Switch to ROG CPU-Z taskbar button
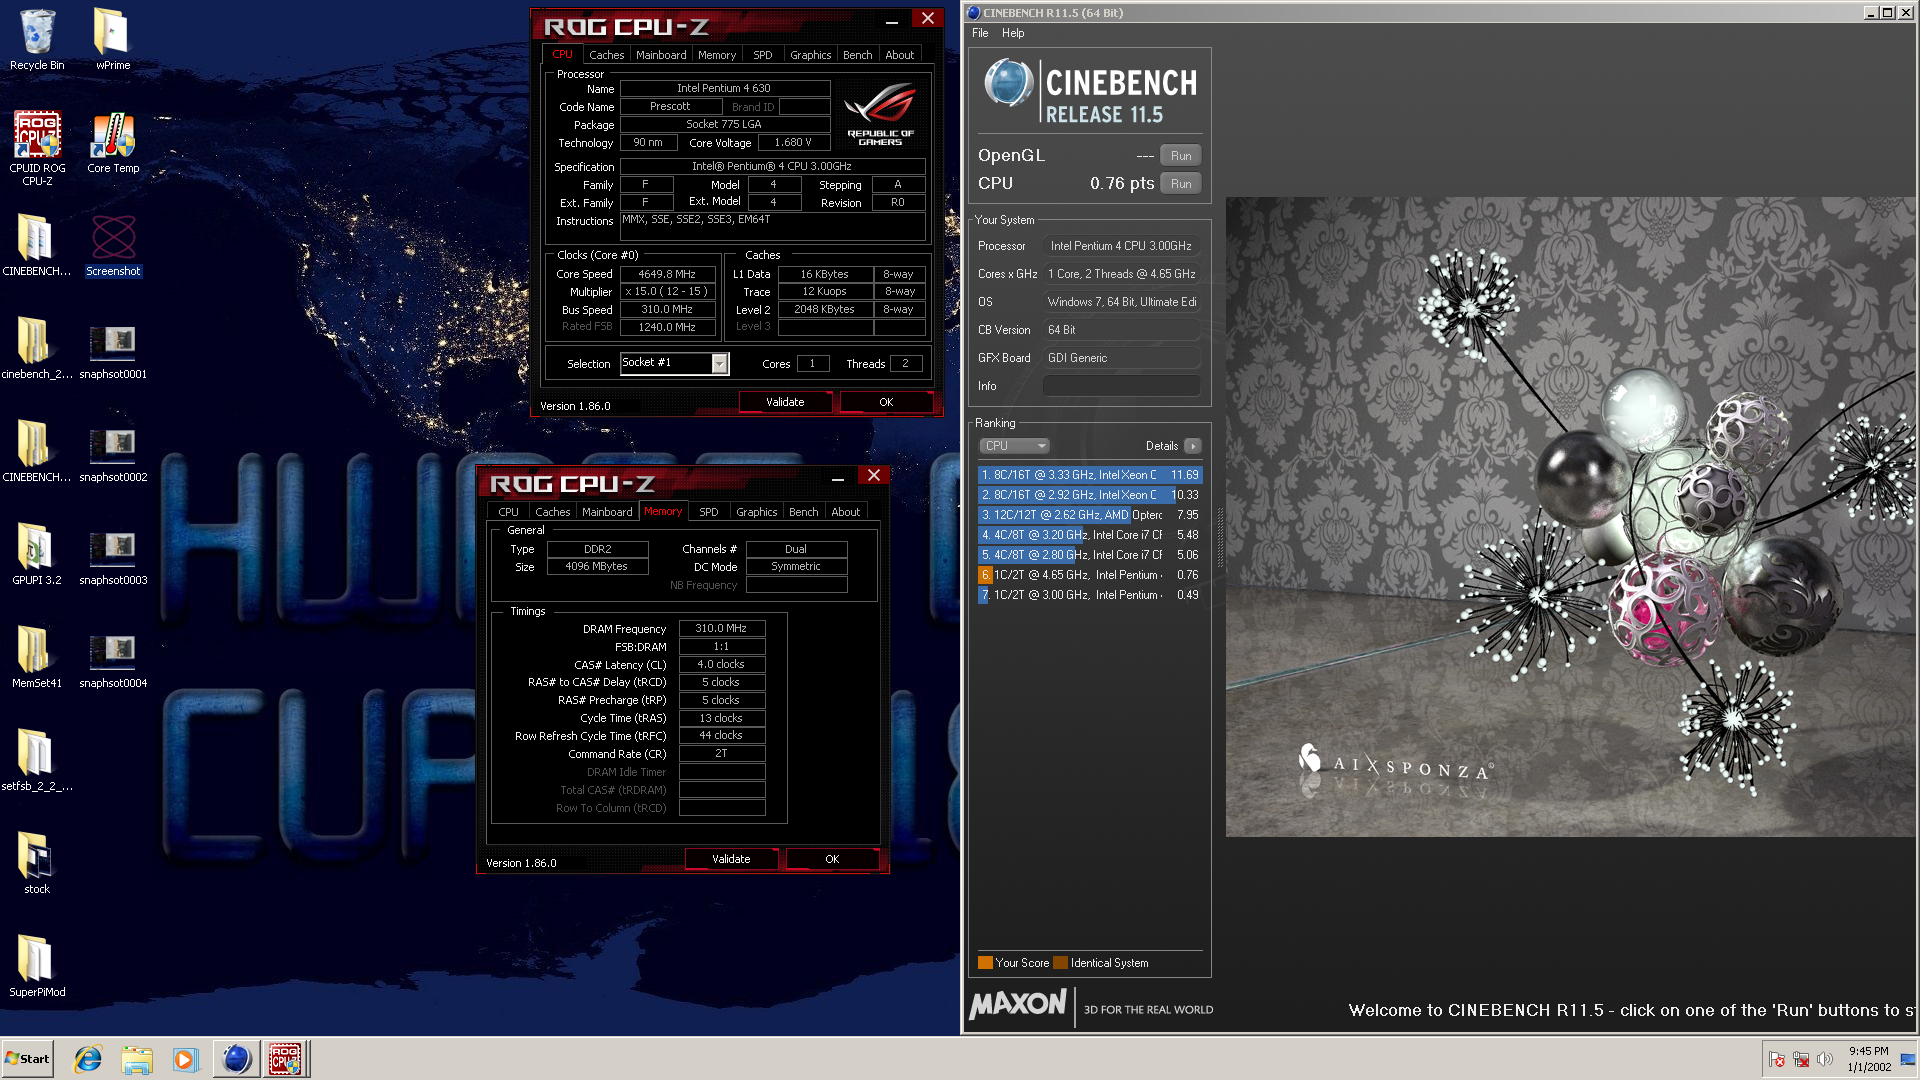The height and width of the screenshot is (1080, 1920). (x=286, y=1059)
